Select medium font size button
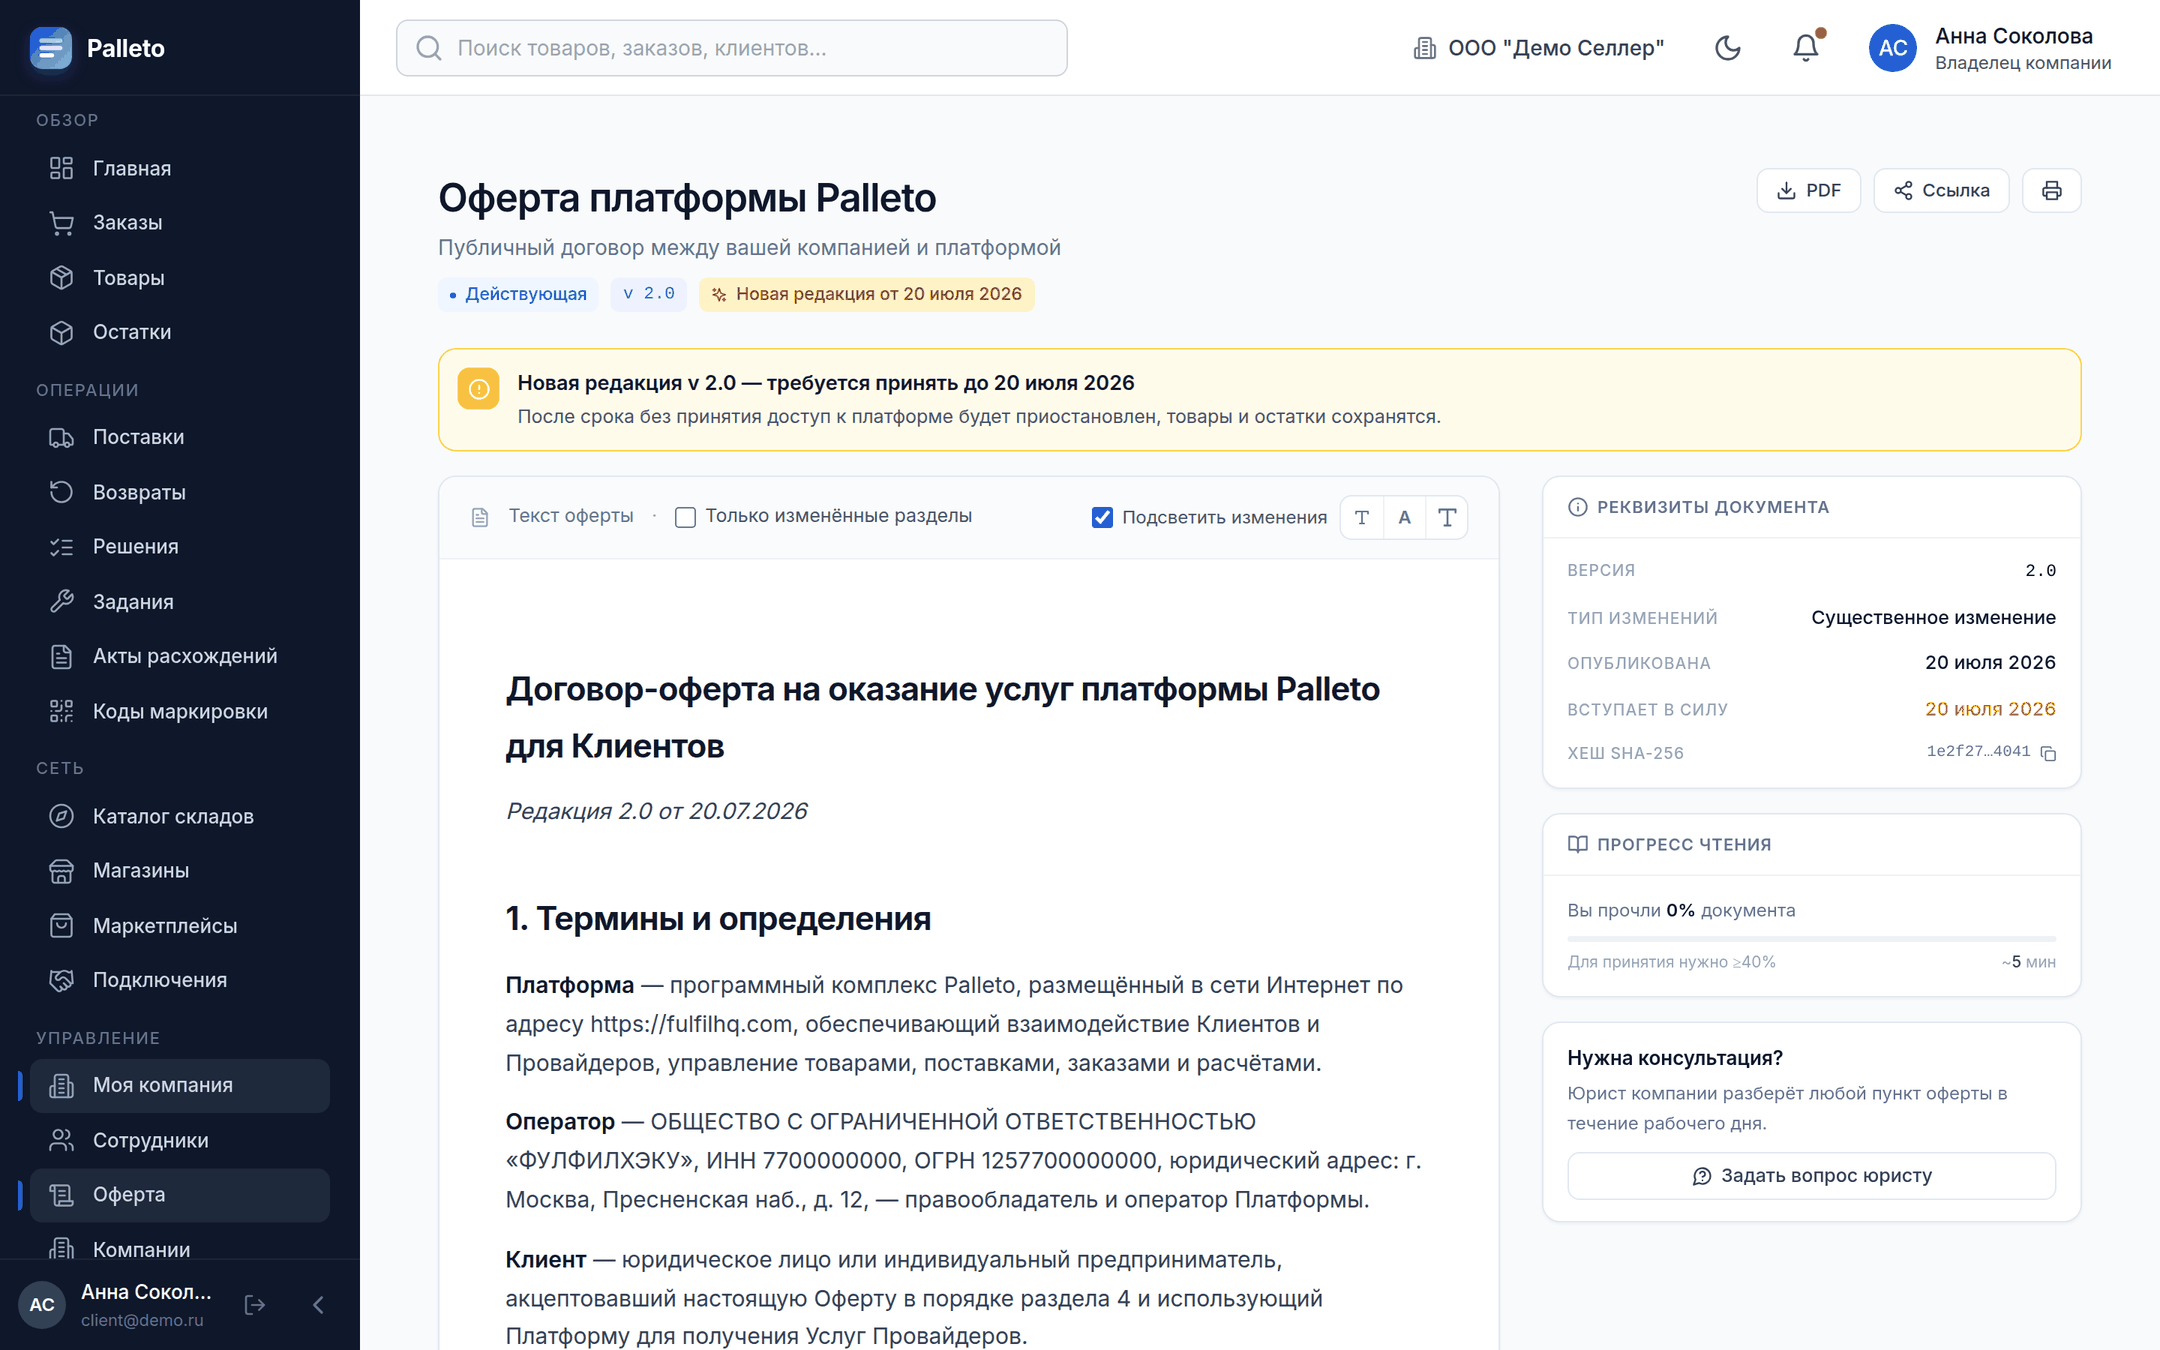 click(1405, 517)
